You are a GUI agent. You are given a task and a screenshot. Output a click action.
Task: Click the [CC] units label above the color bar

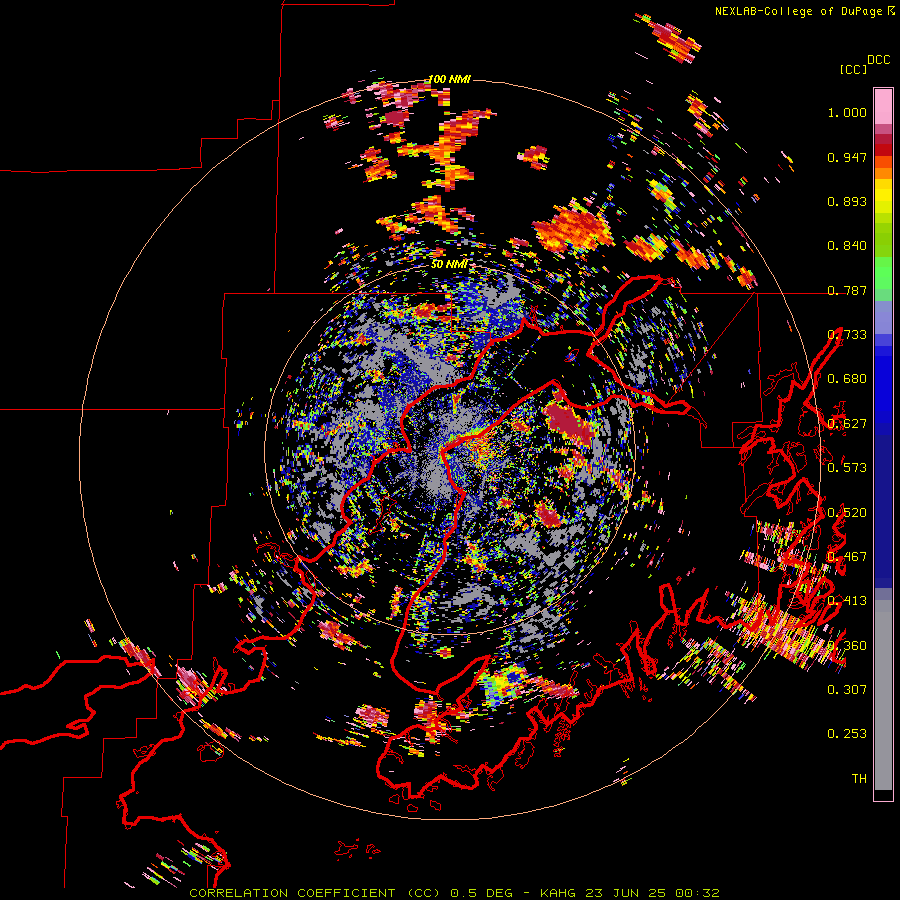point(853,69)
